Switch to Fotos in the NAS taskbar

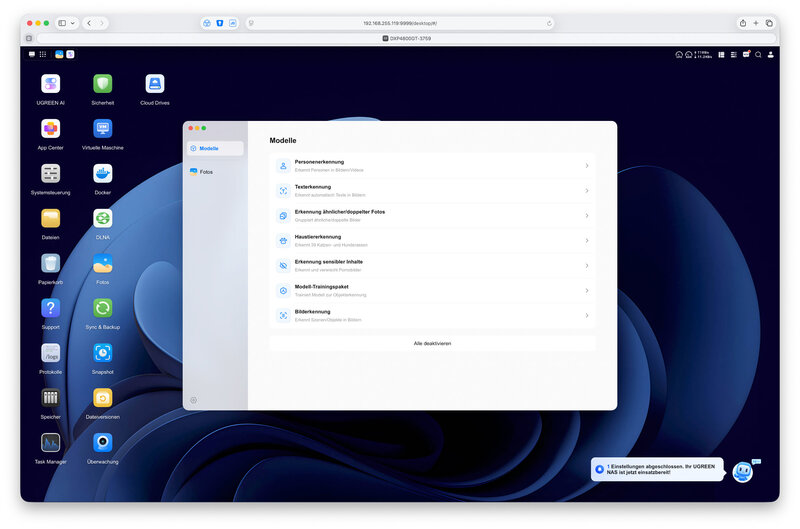59,54
